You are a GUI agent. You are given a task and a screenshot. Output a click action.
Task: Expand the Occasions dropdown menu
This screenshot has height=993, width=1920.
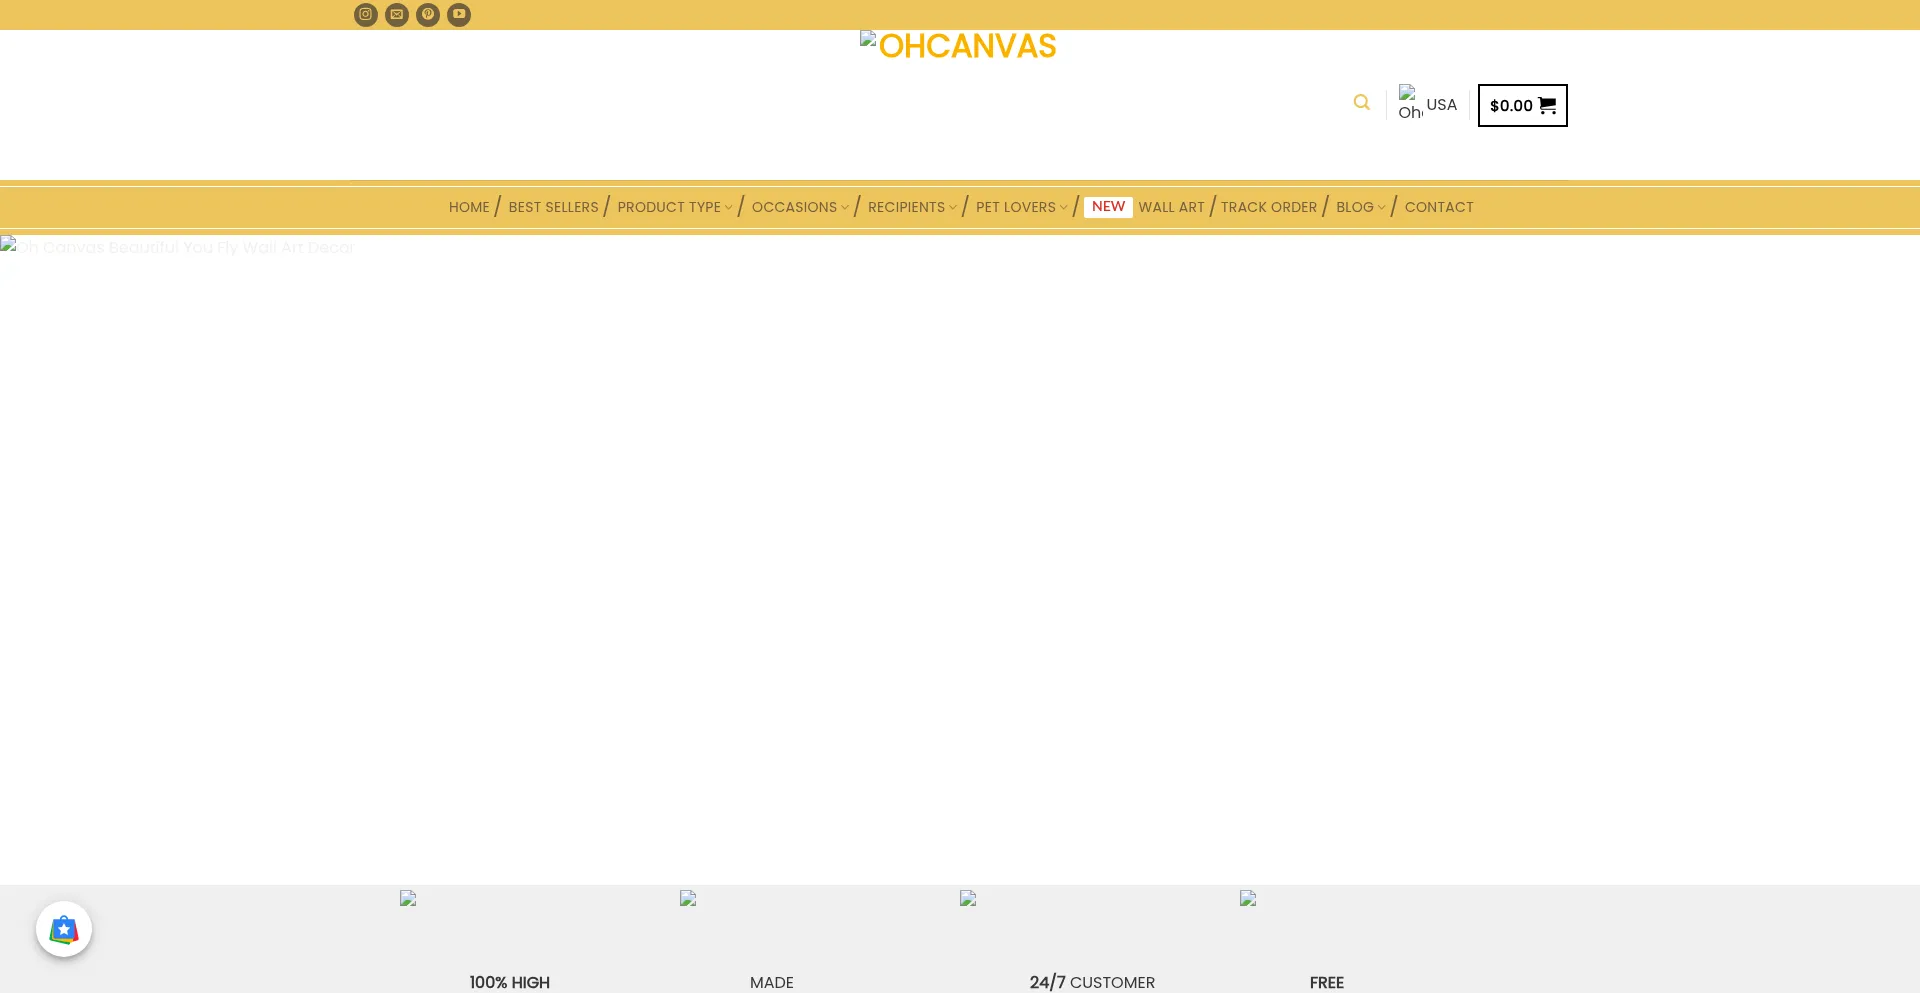click(799, 207)
